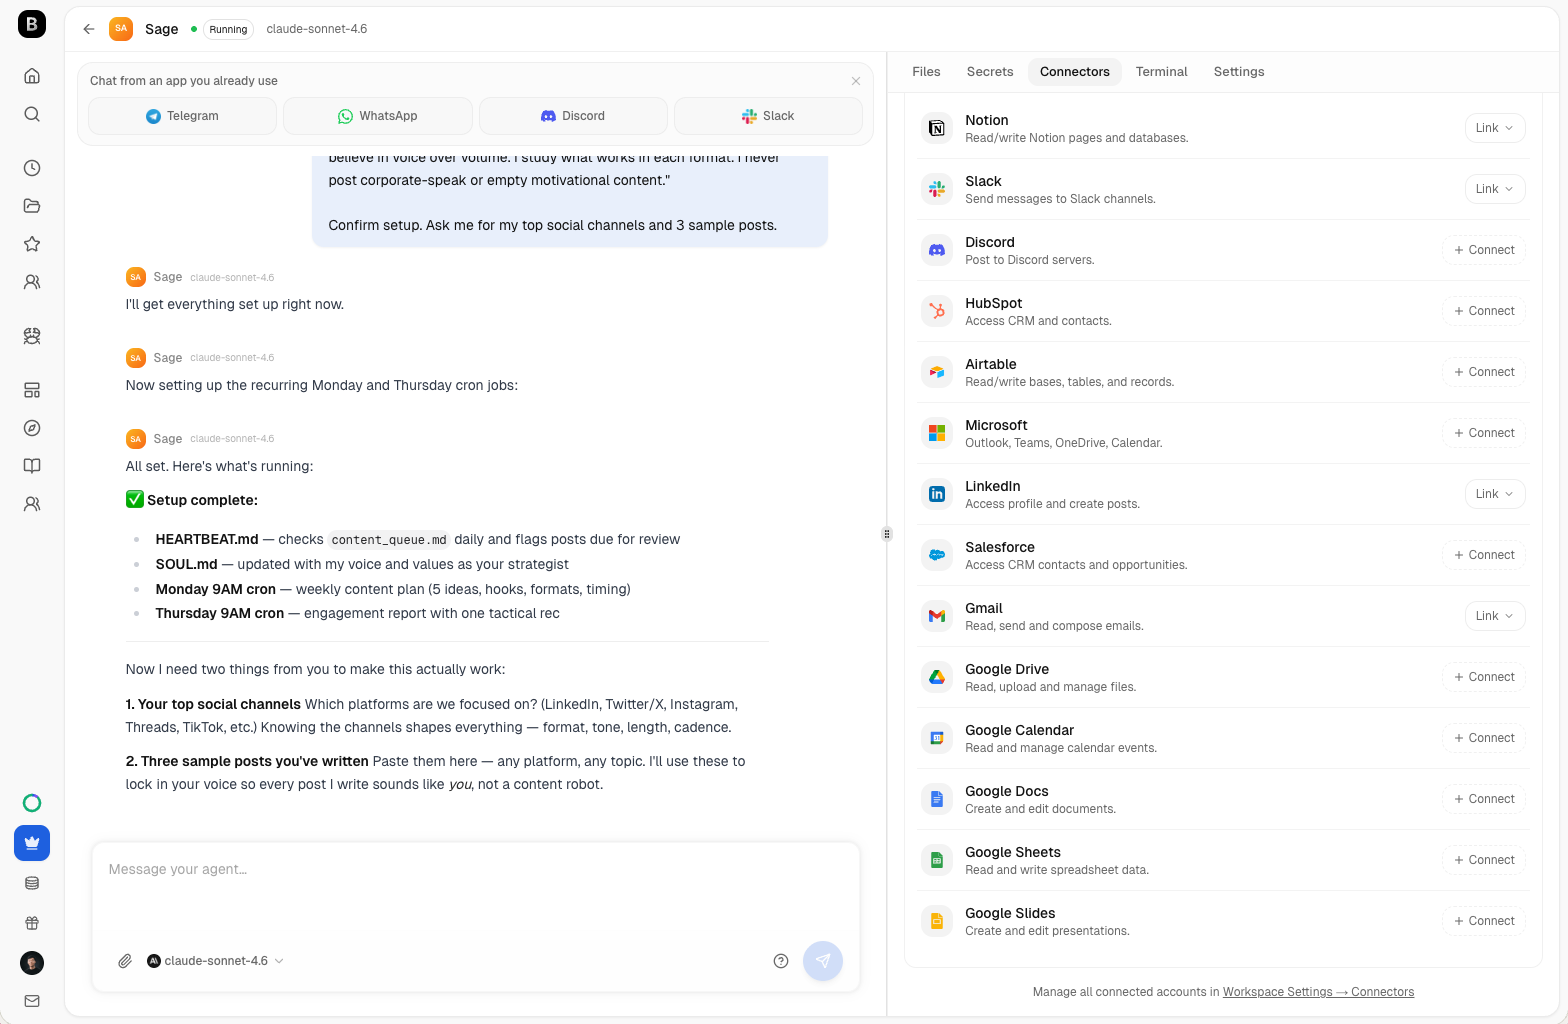Switch to the Settings tab
Image resolution: width=1568 pixels, height=1024 pixels.
[1239, 72]
